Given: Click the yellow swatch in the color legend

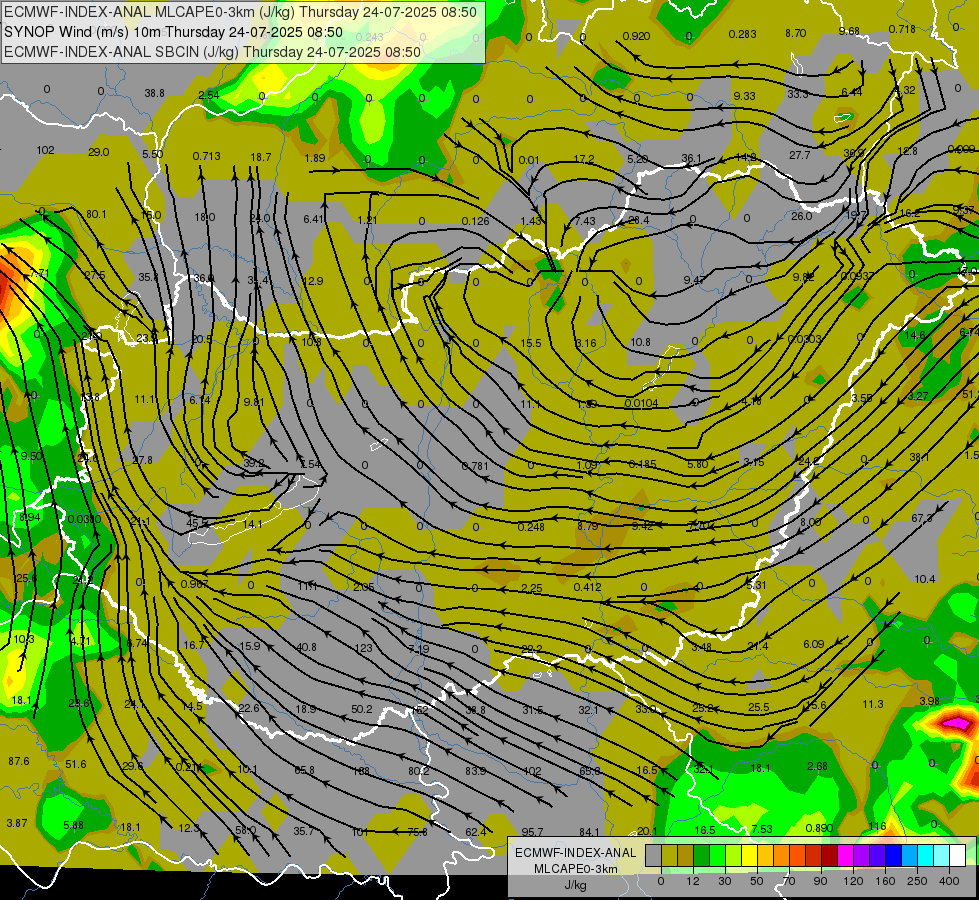Looking at the screenshot, I should (750, 855).
